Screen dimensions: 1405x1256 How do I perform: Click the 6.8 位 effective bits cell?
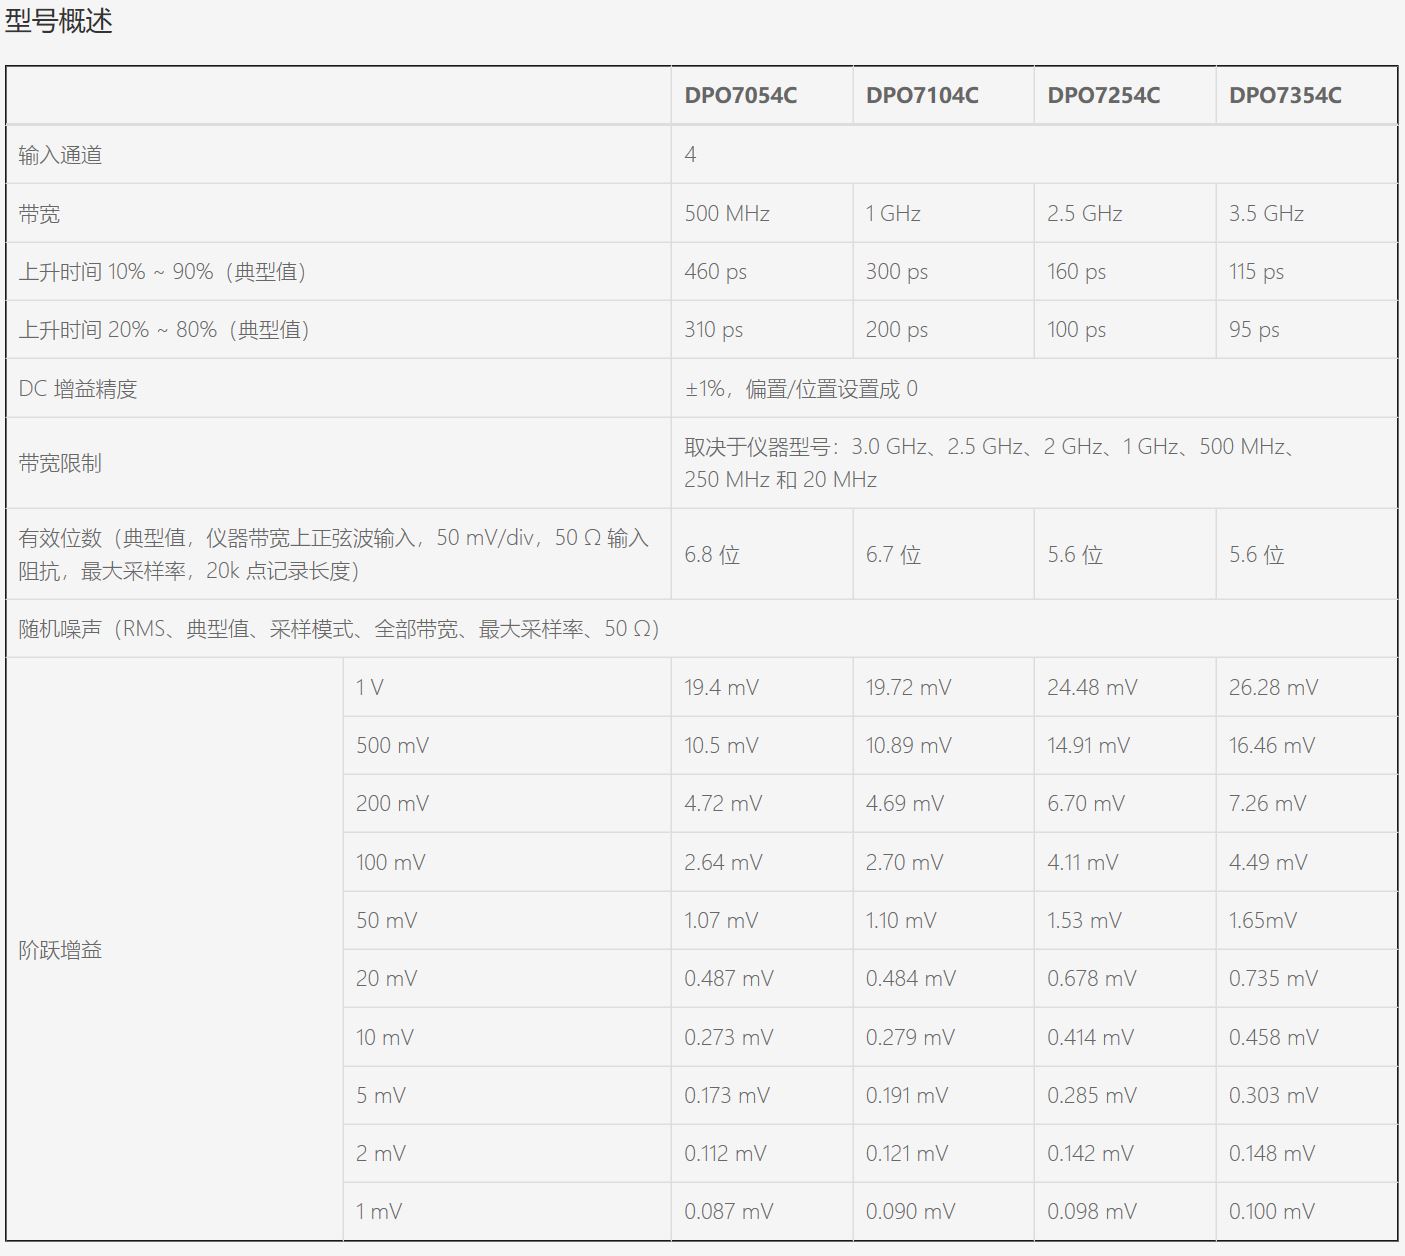[x=712, y=555]
